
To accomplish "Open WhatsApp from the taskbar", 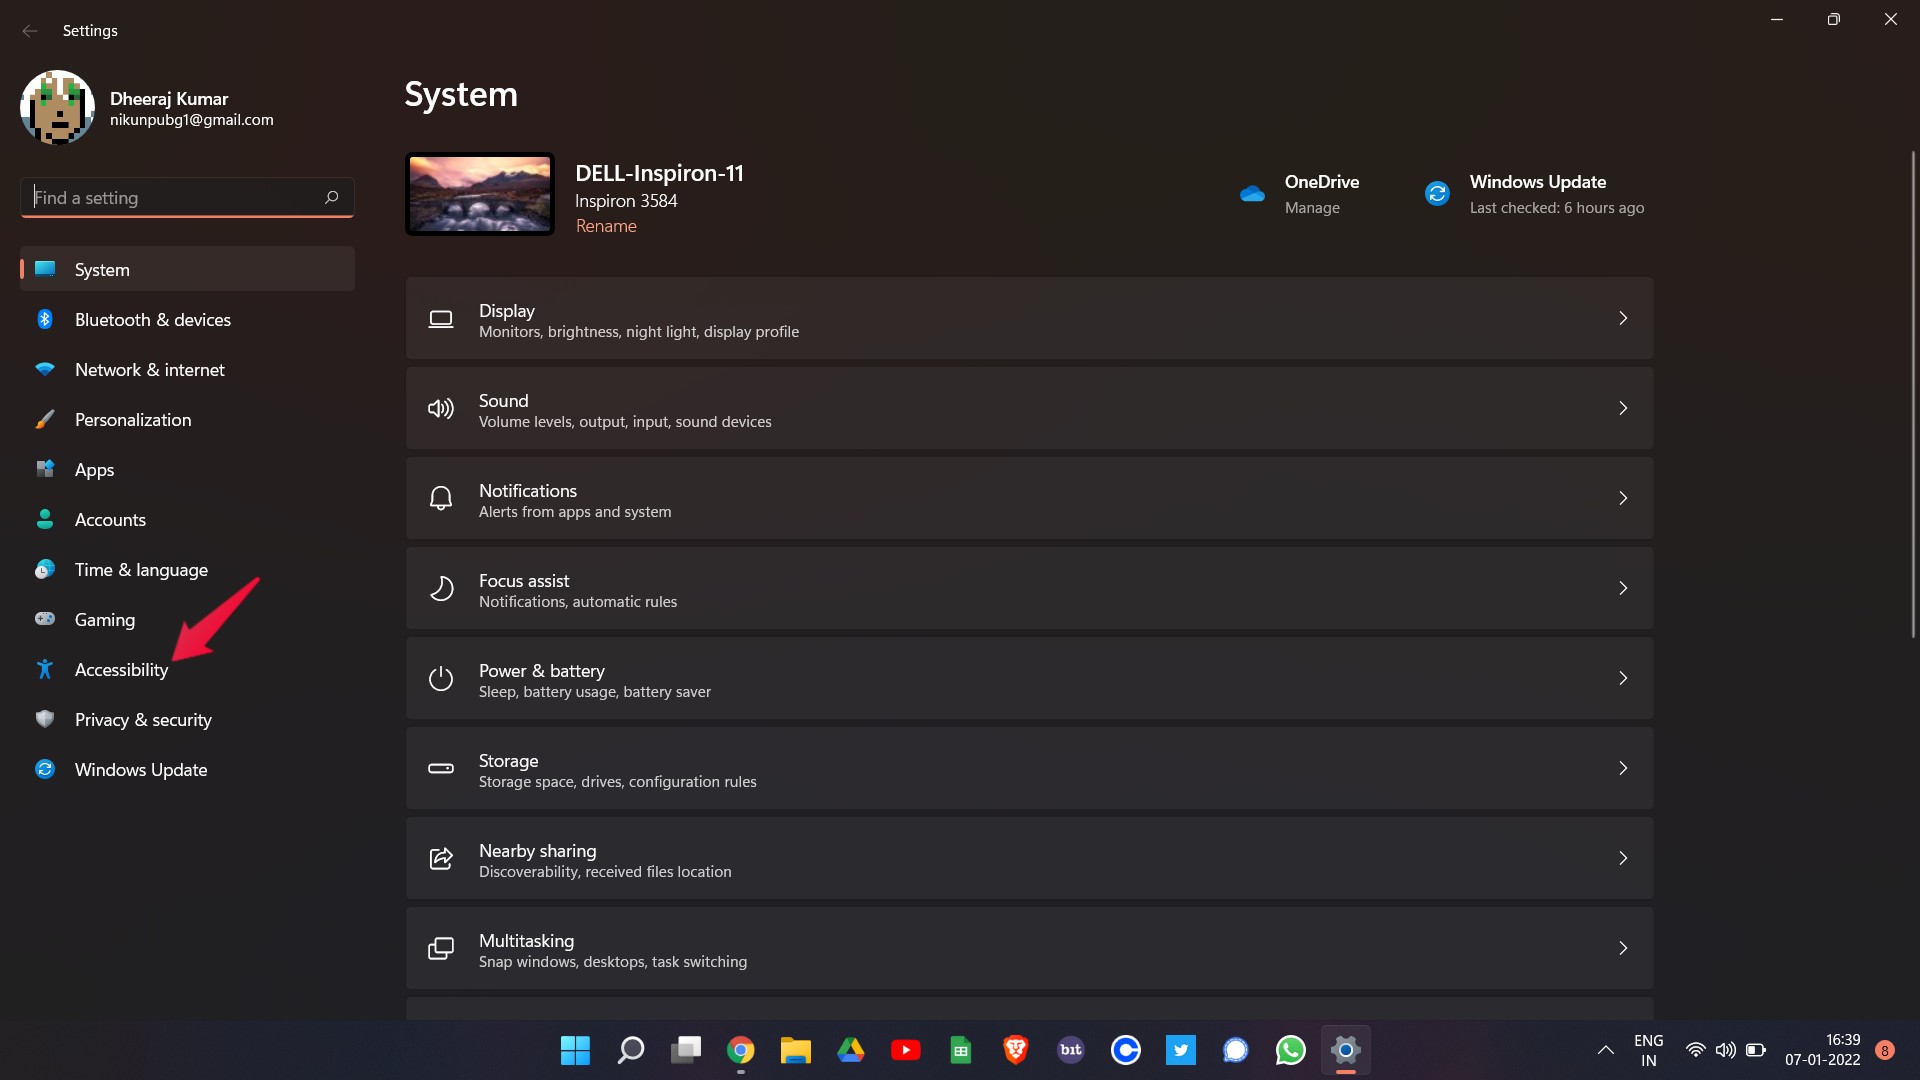I will (x=1290, y=1050).
